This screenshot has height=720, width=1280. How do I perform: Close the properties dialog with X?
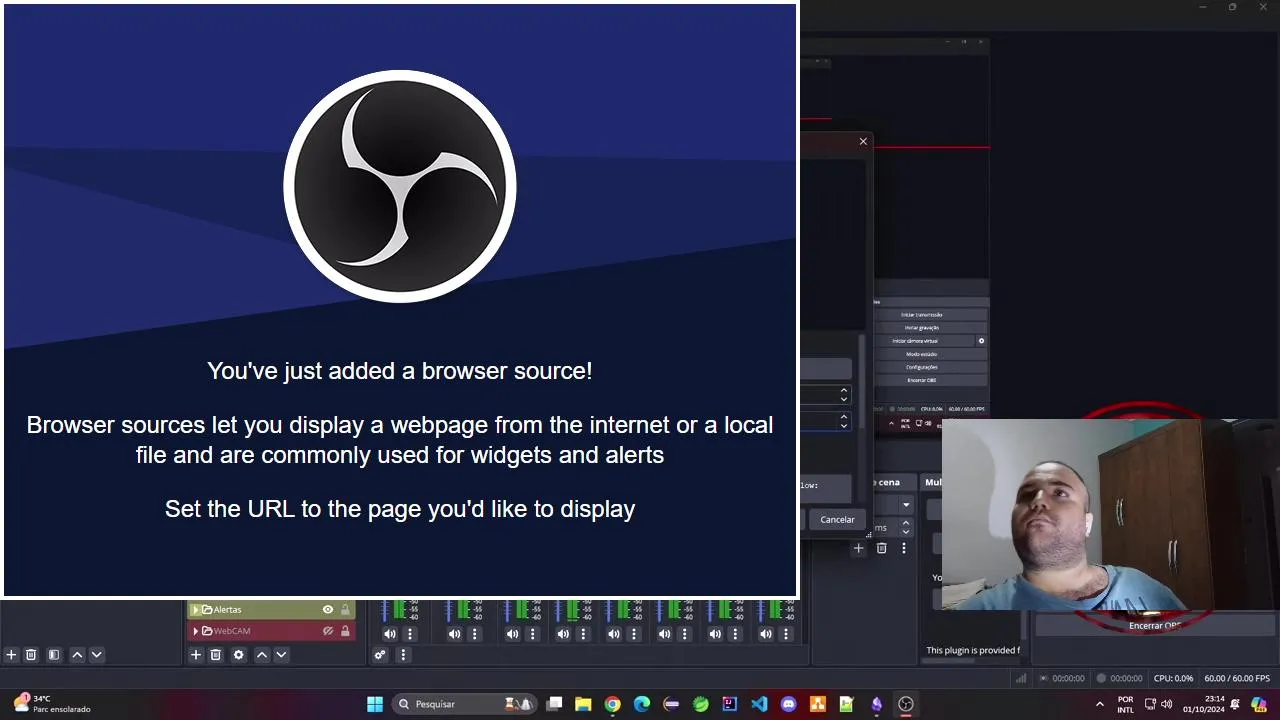click(863, 141)
